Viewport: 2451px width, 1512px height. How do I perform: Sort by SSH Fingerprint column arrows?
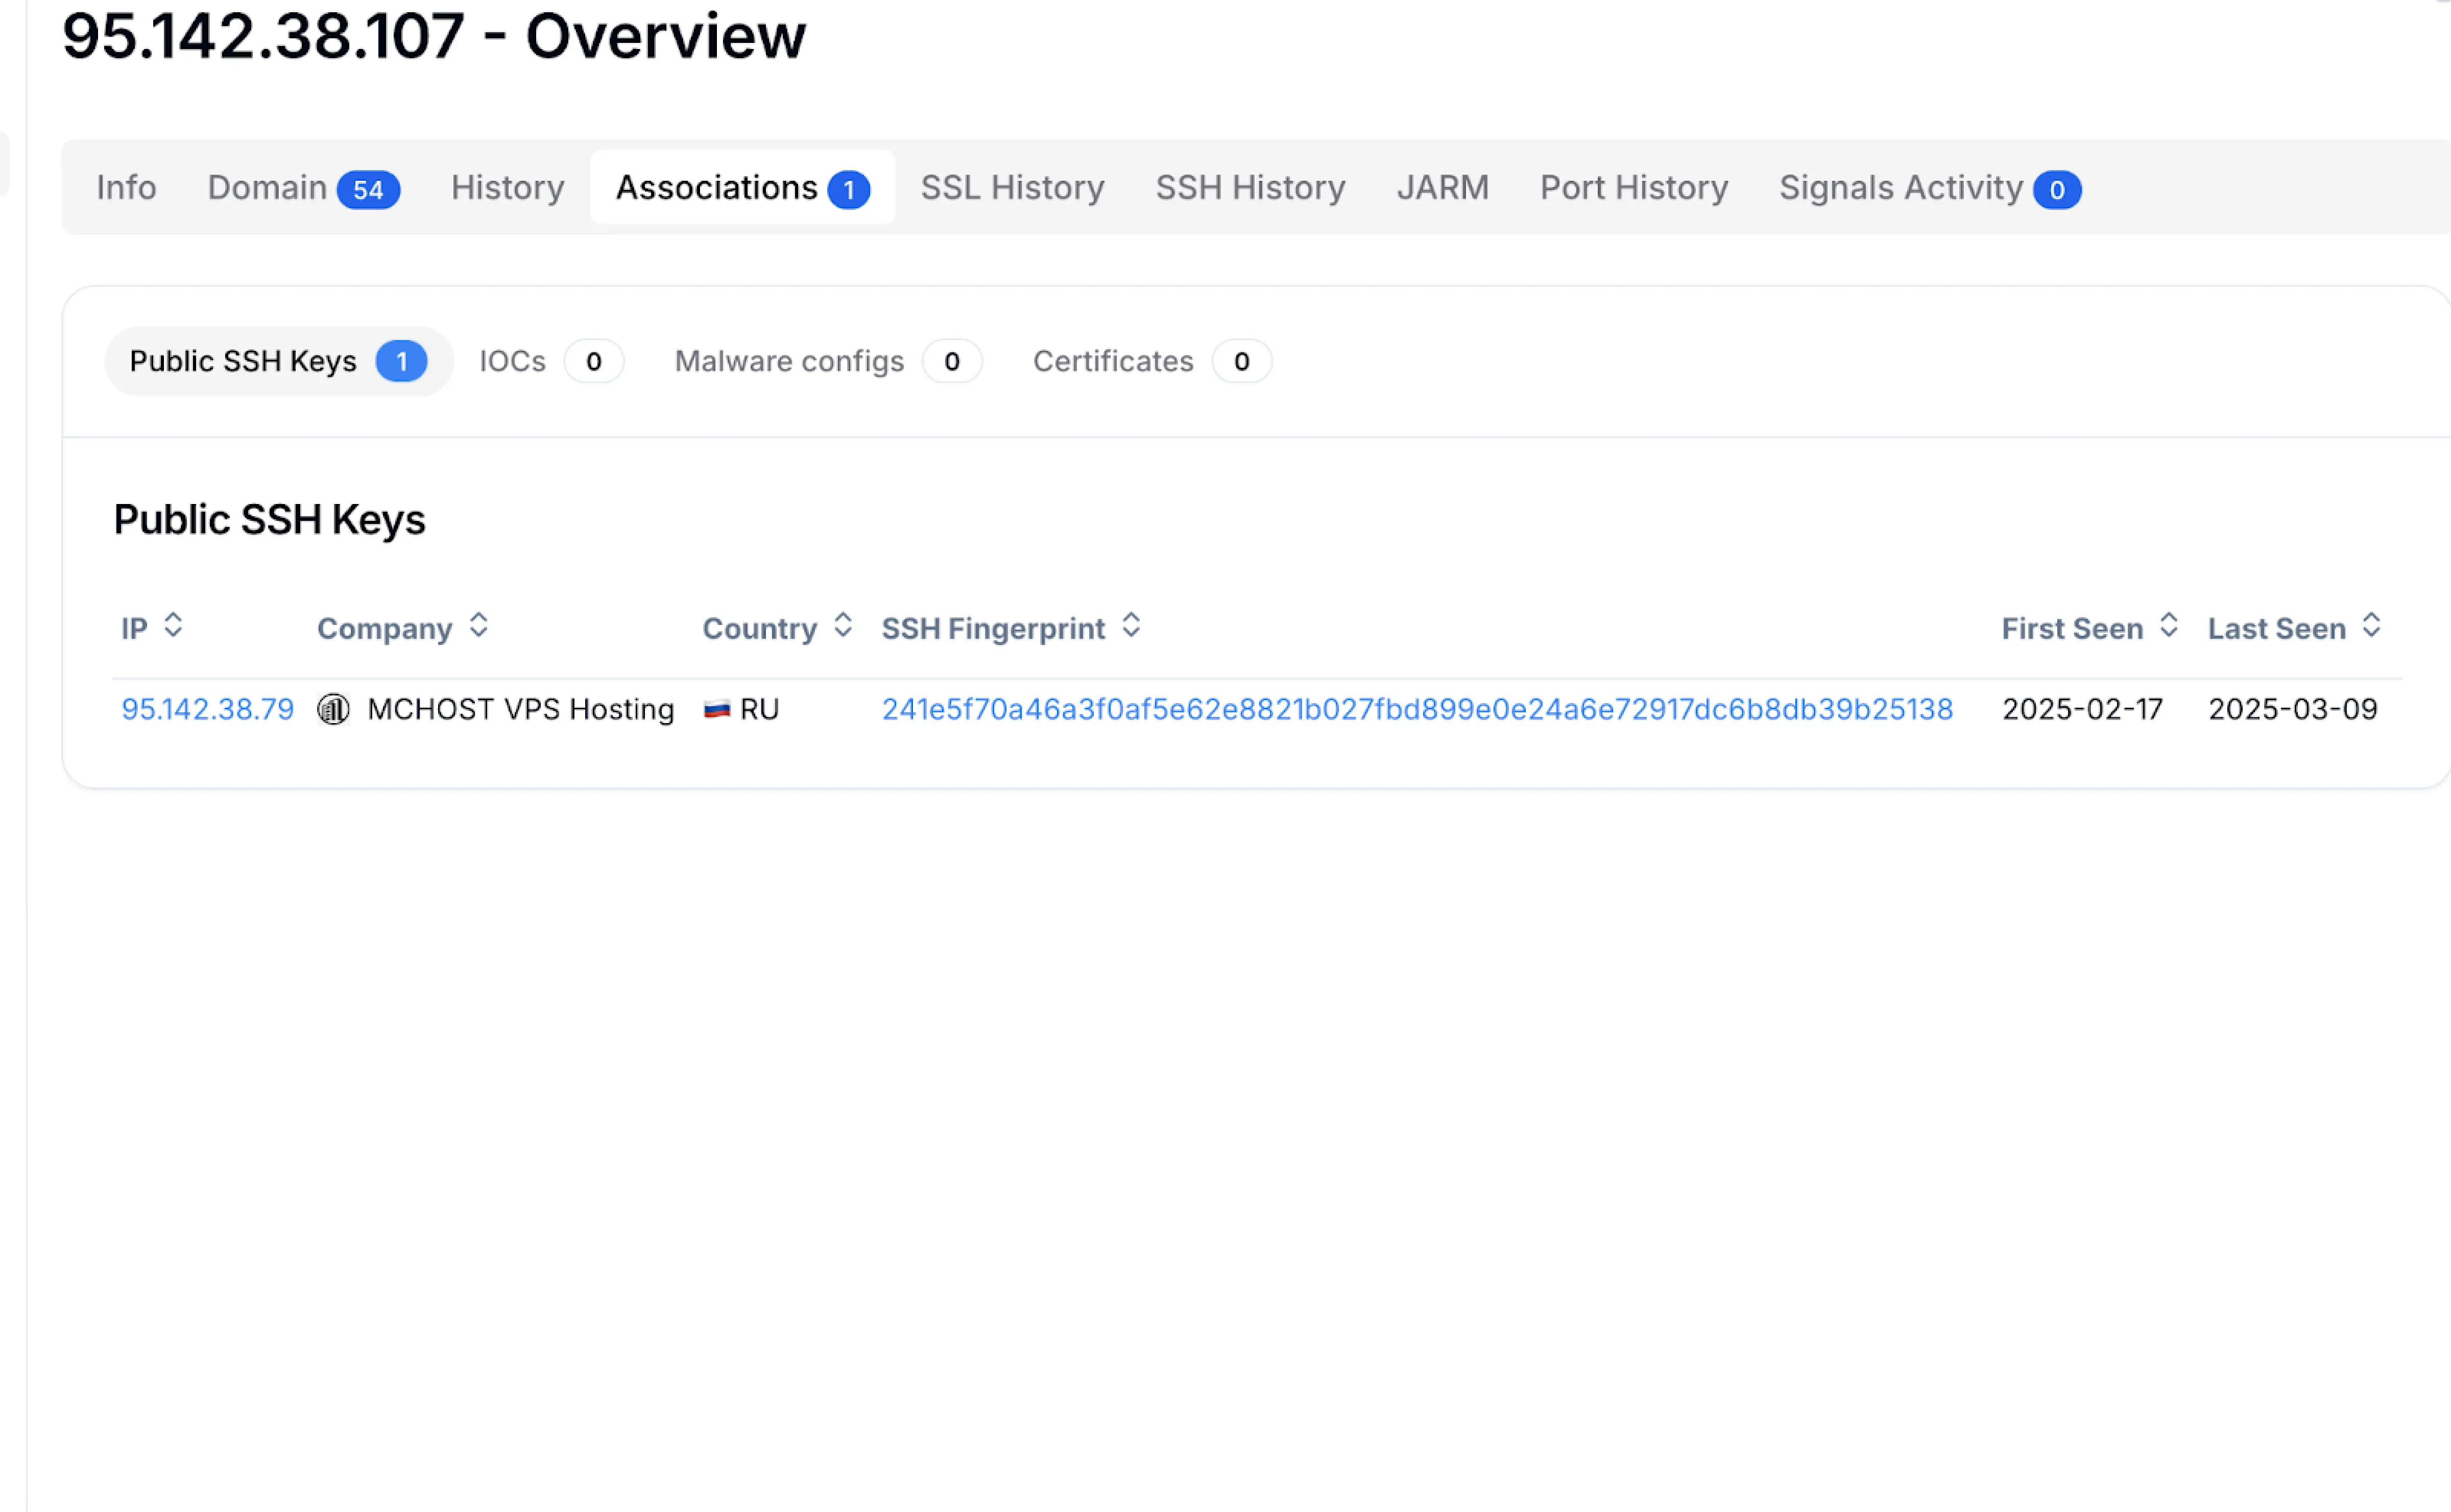pyautogui.click(x=1131, y=626)
